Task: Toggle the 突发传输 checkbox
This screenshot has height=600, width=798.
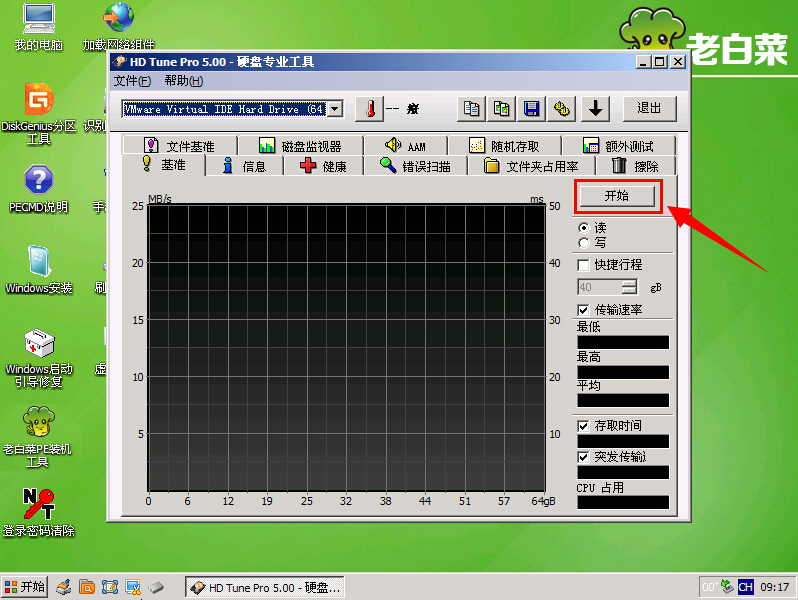Action: coord(583,457)
